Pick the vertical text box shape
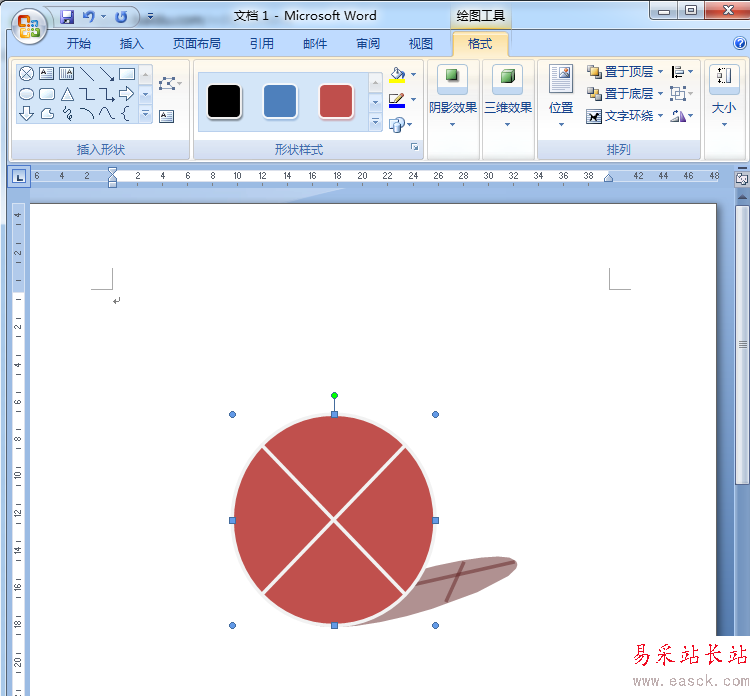Viewport: 750px width, 696px height. tap(66, 73)
